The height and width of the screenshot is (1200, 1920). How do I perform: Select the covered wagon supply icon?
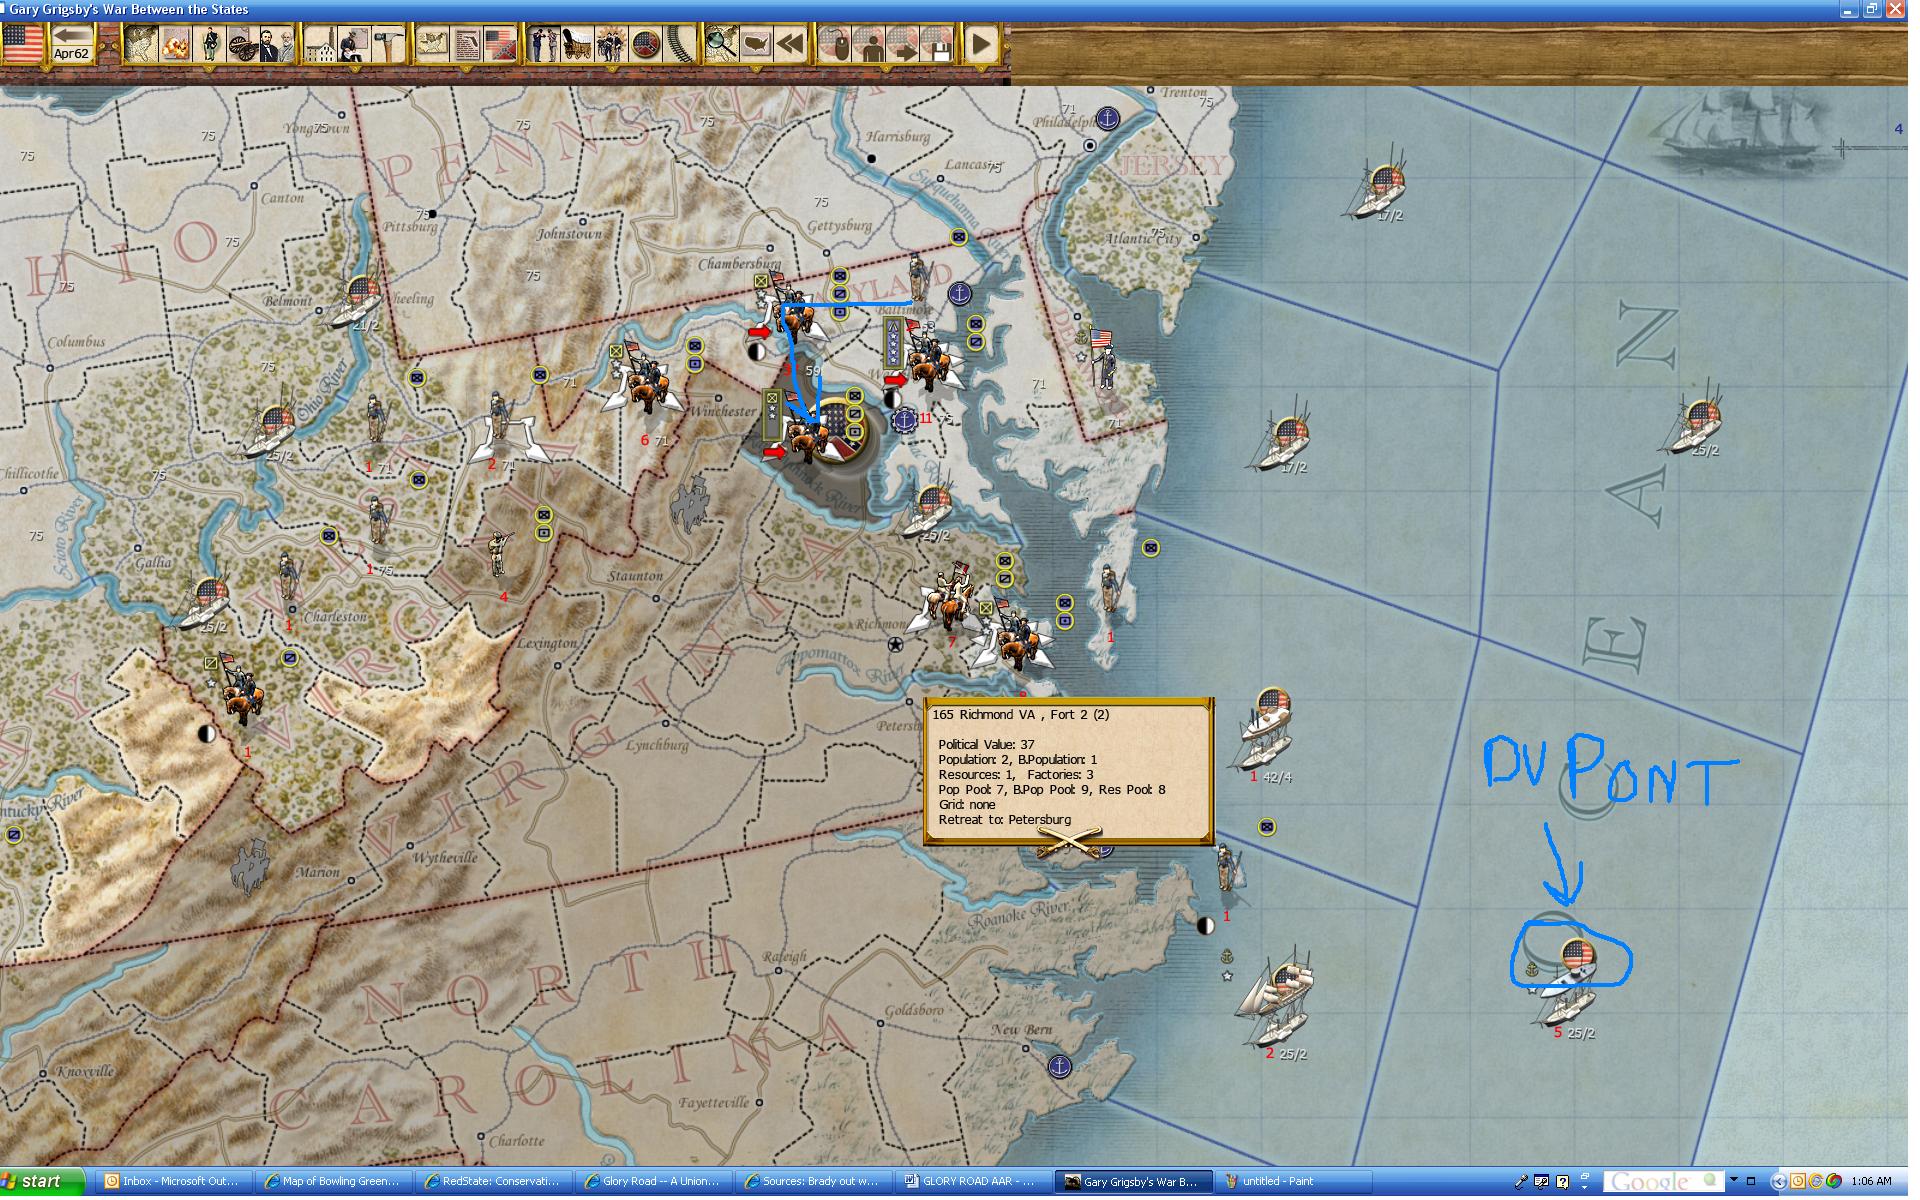[577, 44]
